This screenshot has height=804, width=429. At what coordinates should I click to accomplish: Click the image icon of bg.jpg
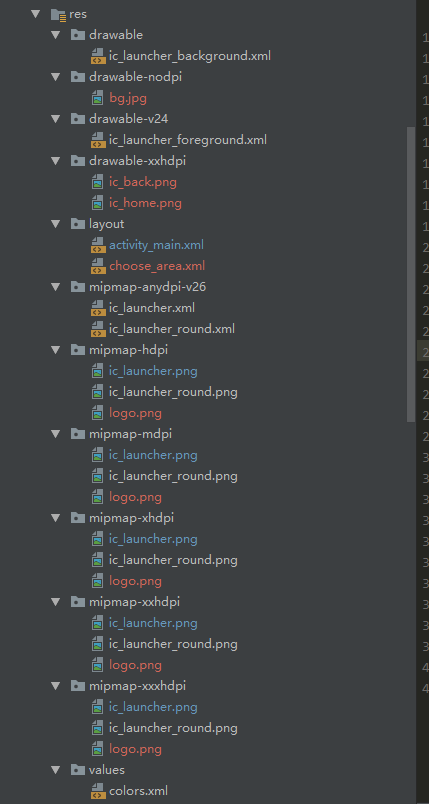[97, 98]
